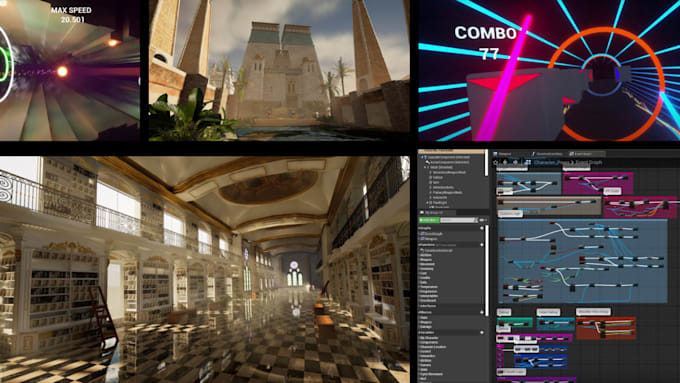Viewport: 680px width, 383px height.
Task: Open the My Blueprint panel tab
Action: click(x=437, y=213)
